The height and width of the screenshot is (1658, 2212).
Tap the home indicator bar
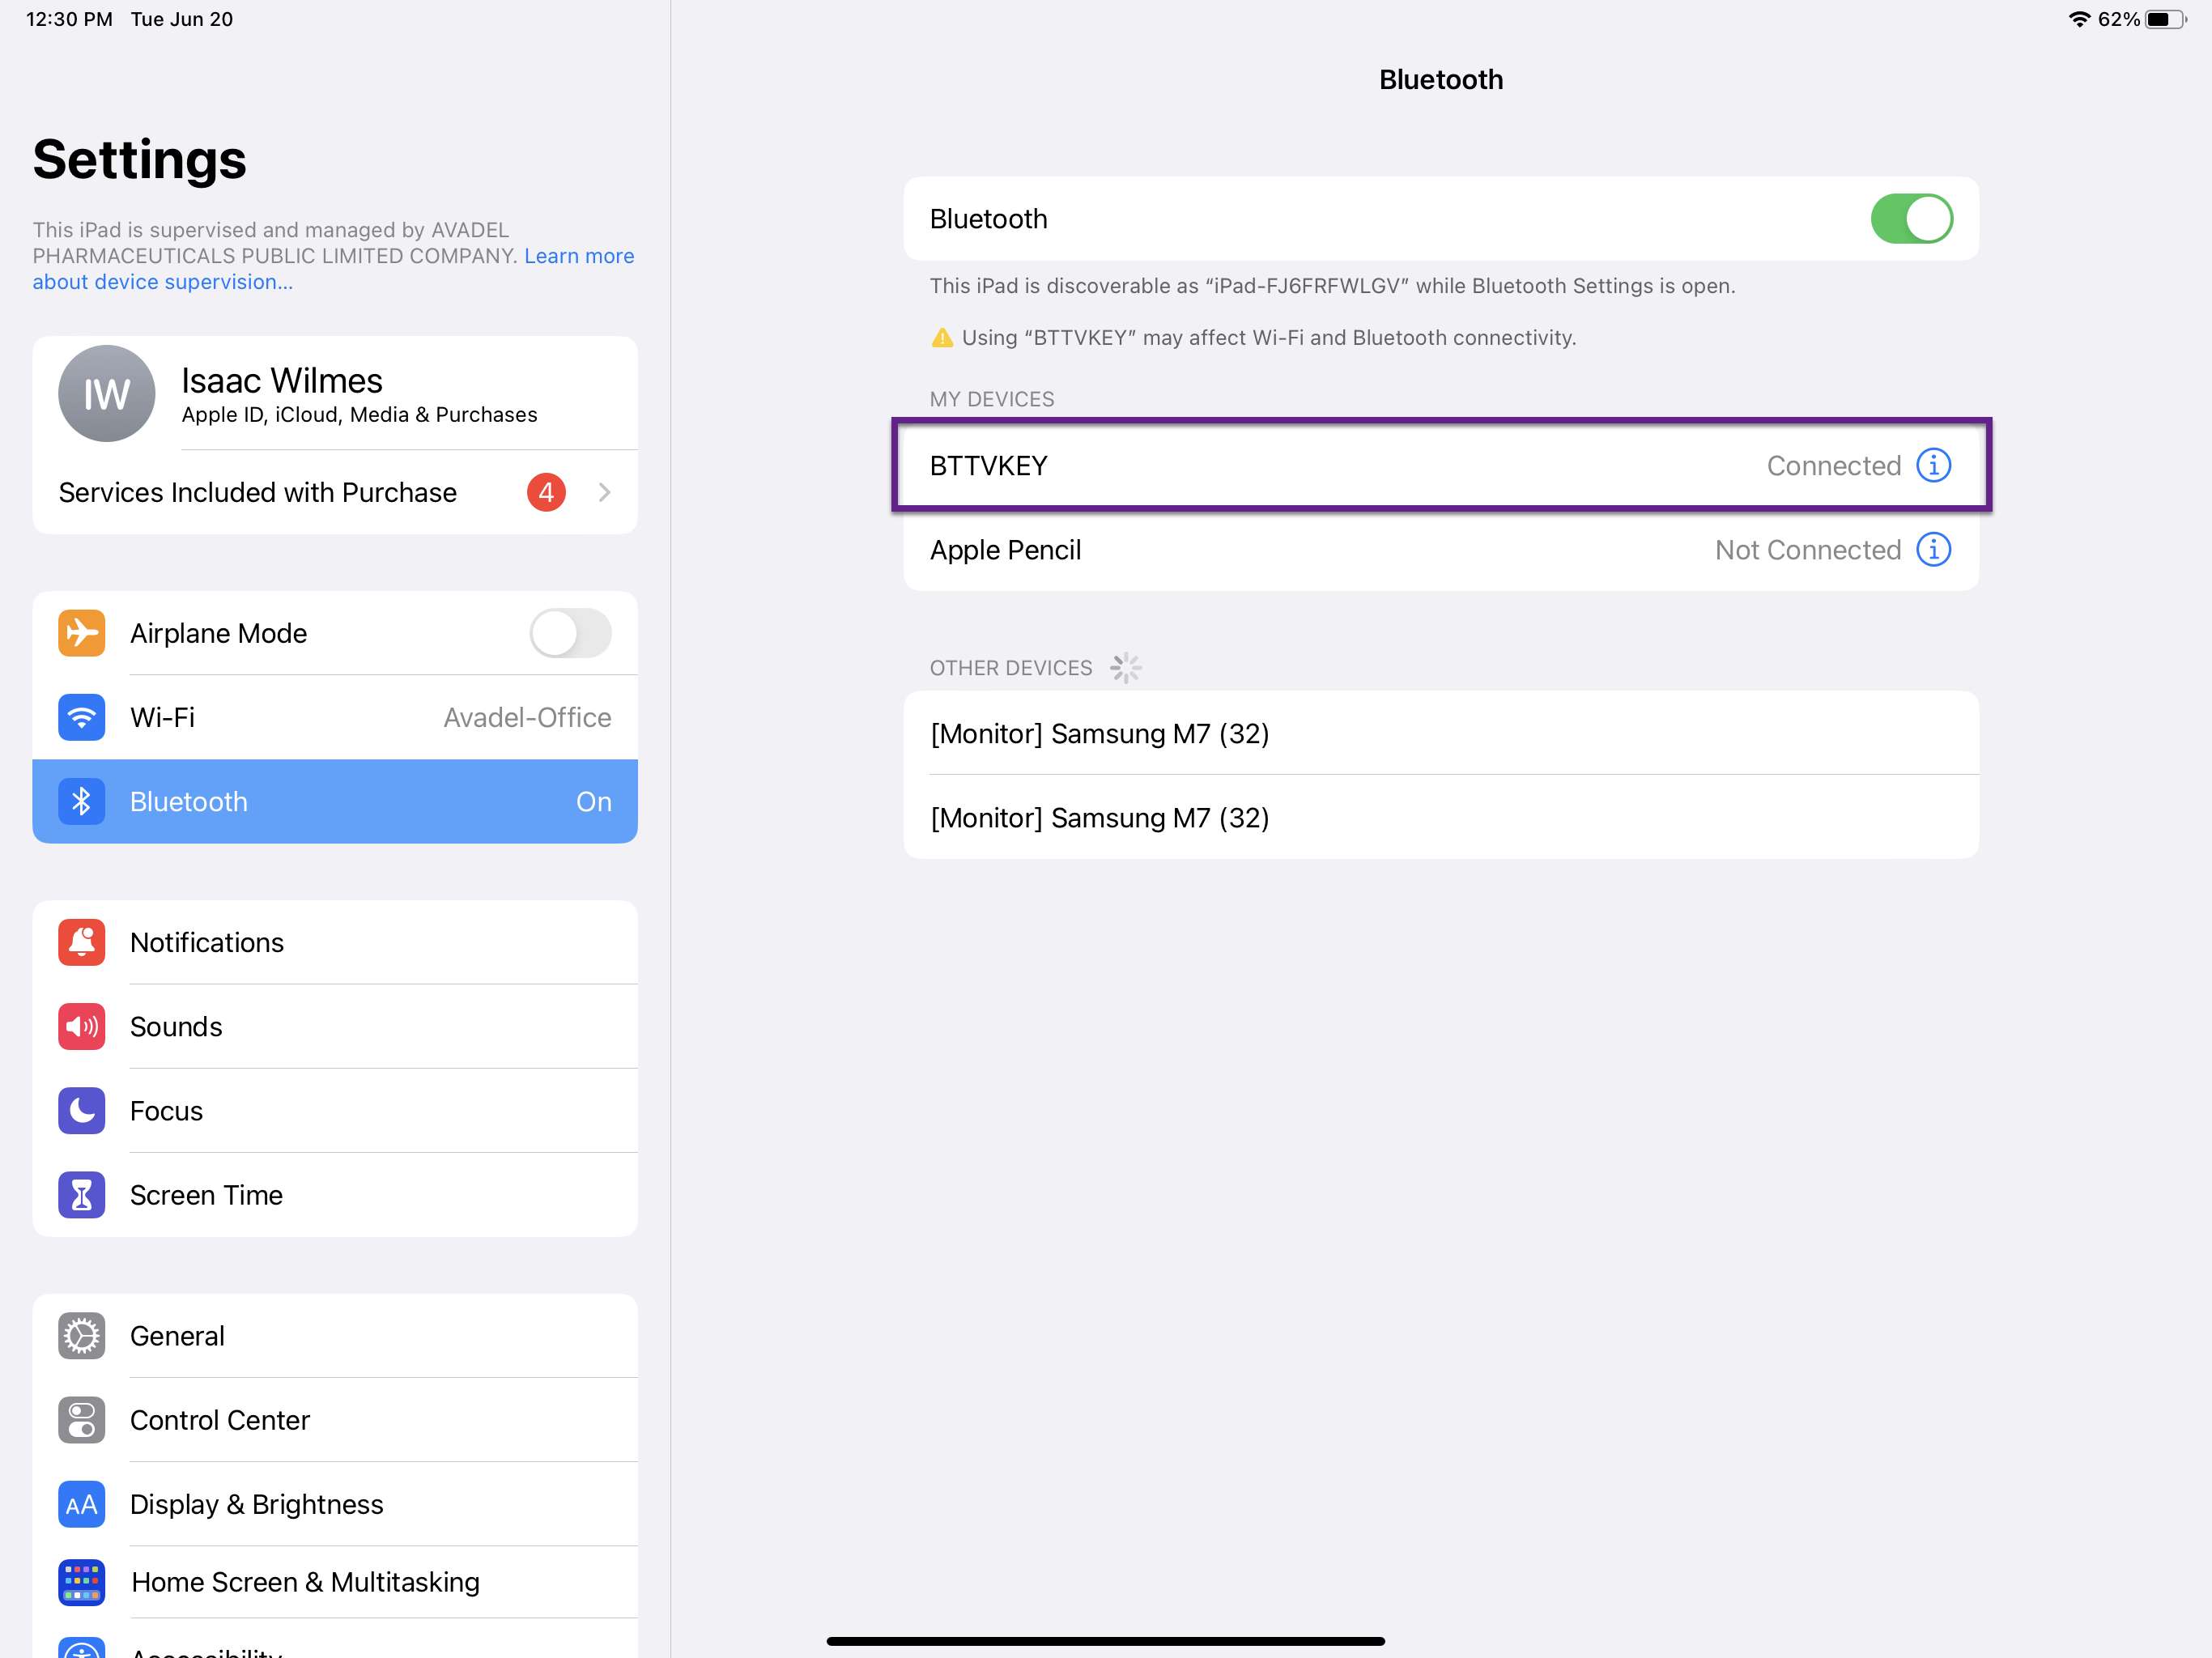[x=1105, y=1641]
